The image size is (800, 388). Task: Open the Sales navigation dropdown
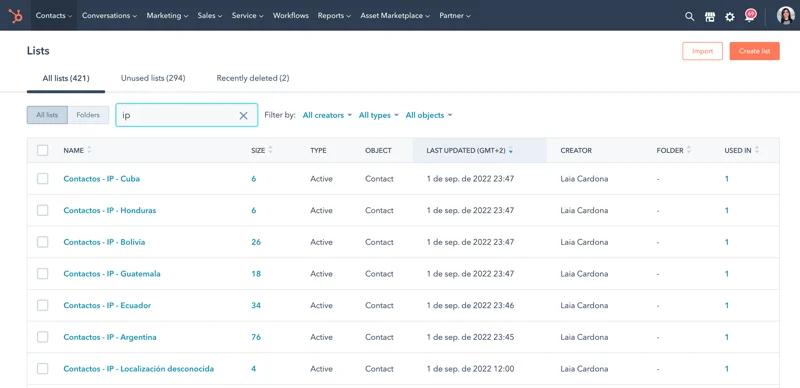[210, 16]
